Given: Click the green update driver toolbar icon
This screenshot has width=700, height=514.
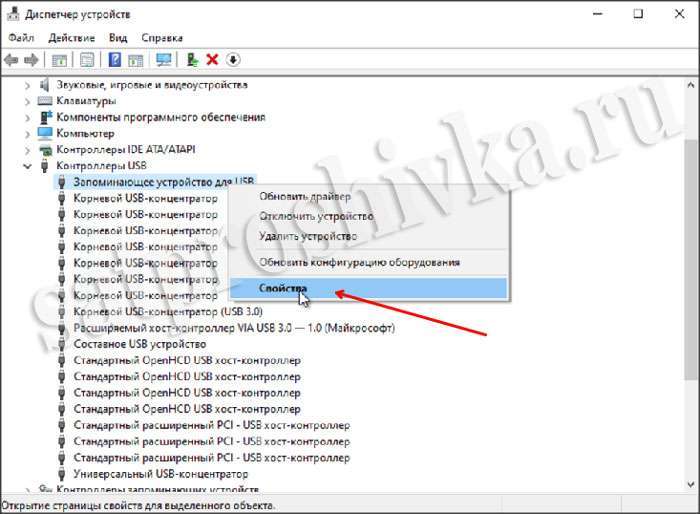Looking at the screenshot, I should pyautogui.click(x=192, y=60).
